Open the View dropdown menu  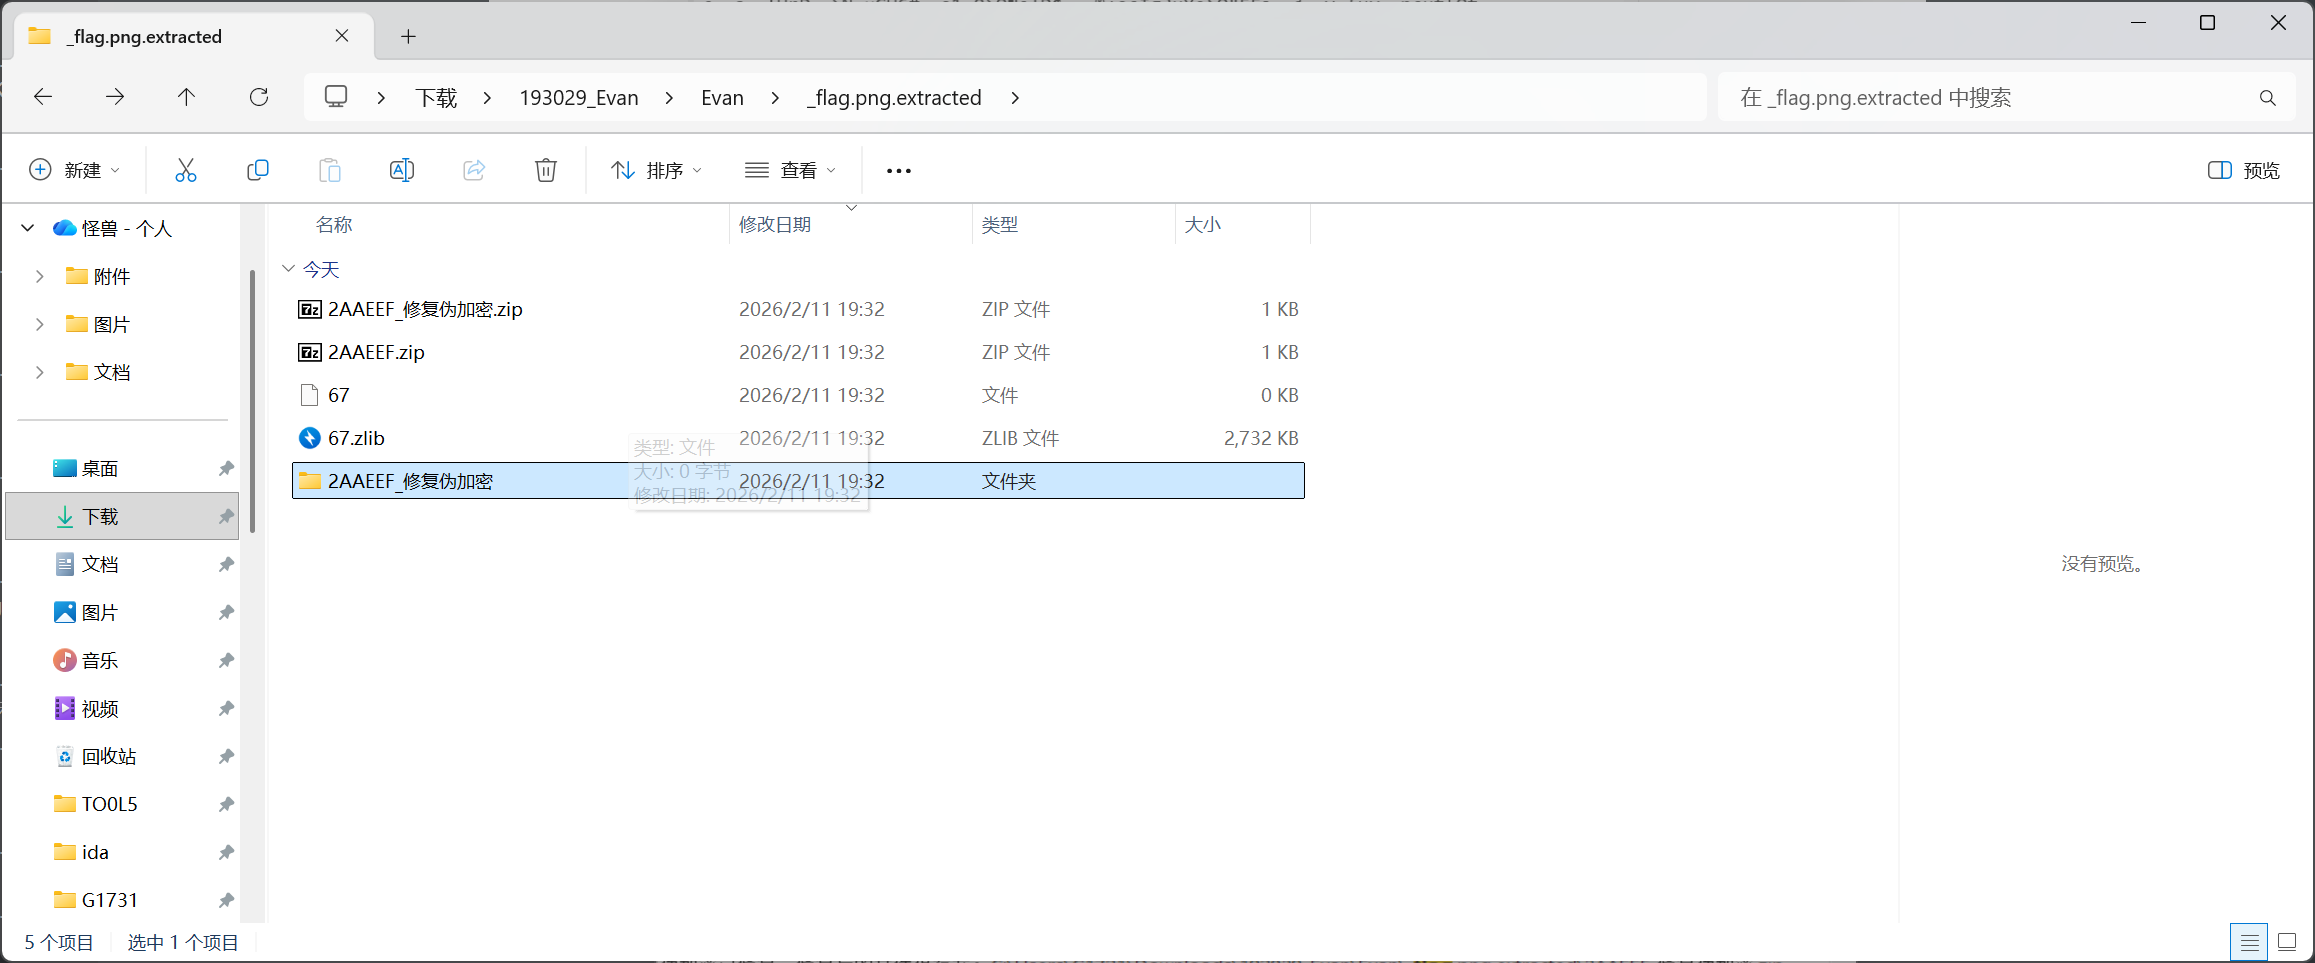click(x=790, y=170)
